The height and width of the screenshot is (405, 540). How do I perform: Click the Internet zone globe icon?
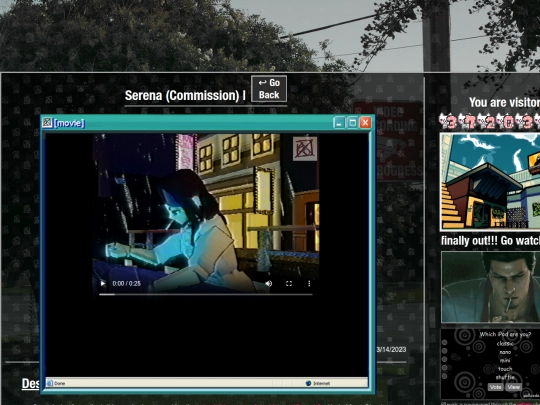click(x=308, y=383)
